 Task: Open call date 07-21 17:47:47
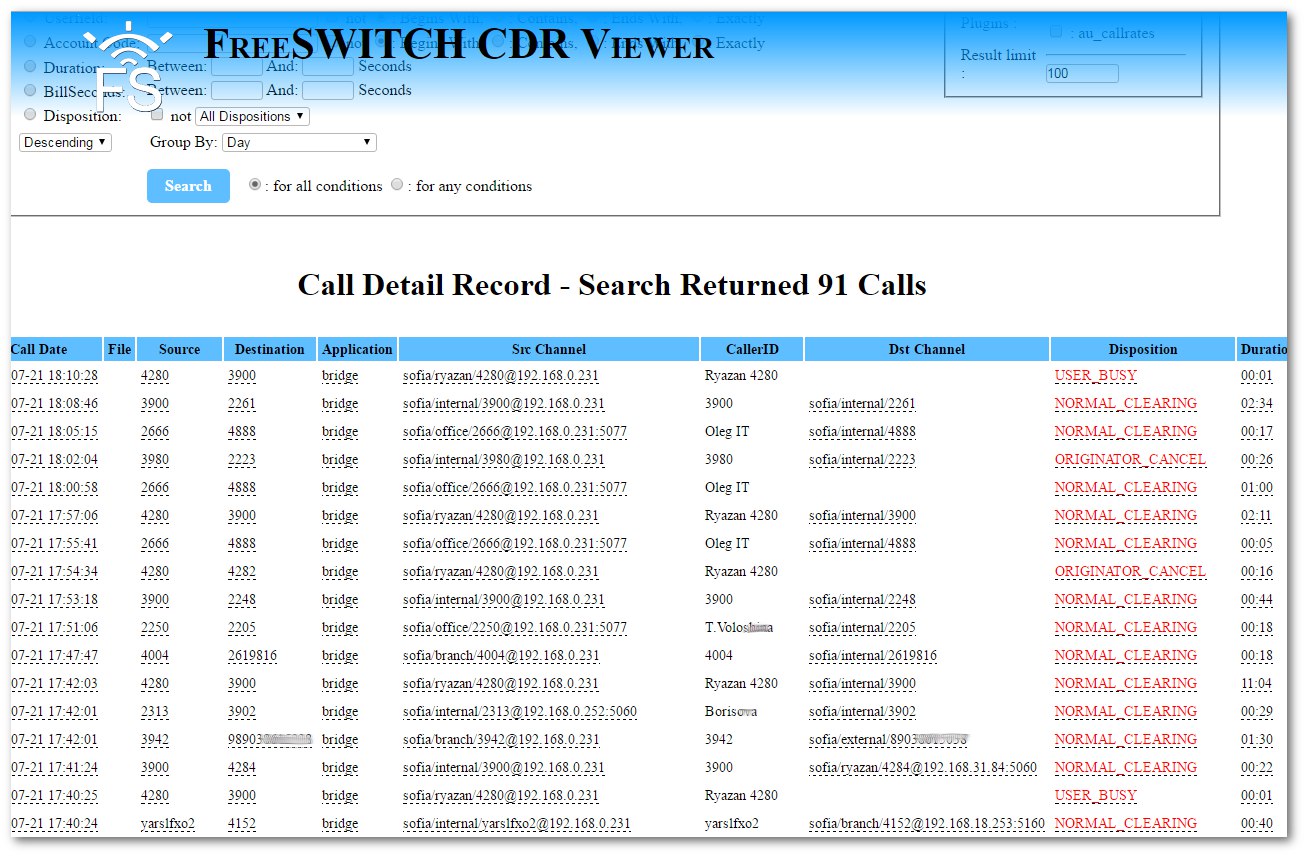pos(54,656)
